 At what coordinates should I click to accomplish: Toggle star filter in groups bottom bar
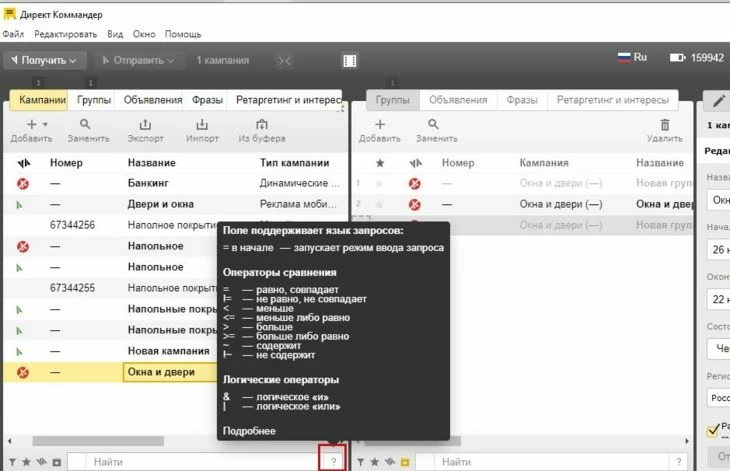[375, 462]
